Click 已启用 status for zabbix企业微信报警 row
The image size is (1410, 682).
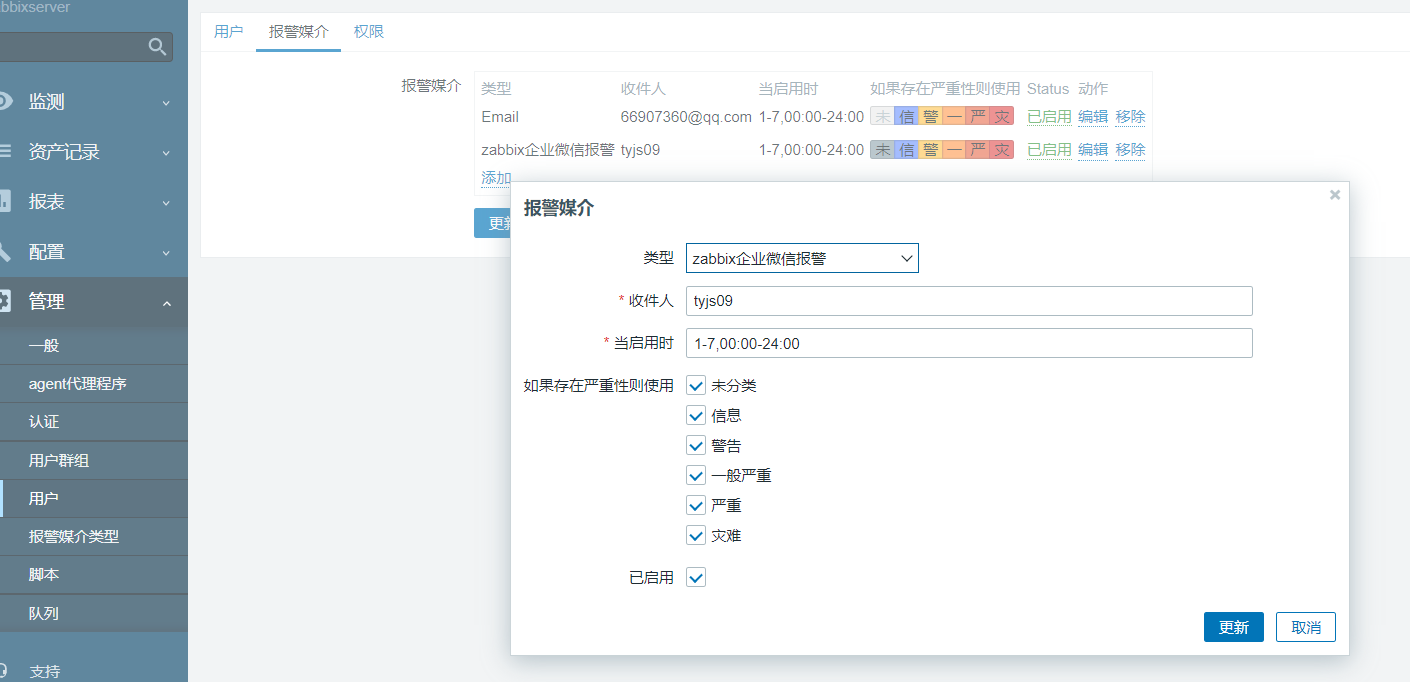1049,149
